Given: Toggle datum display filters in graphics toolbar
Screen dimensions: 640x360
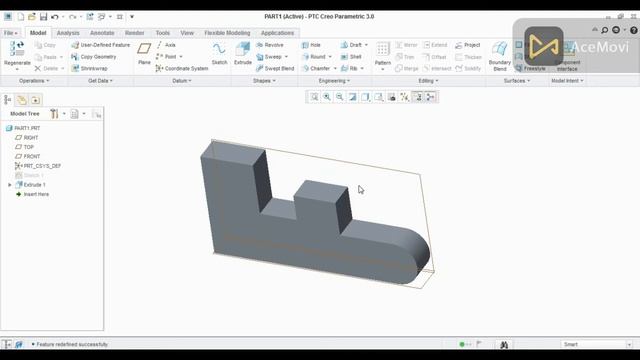Looking at the screenshot, I should (x=404, y=97).
